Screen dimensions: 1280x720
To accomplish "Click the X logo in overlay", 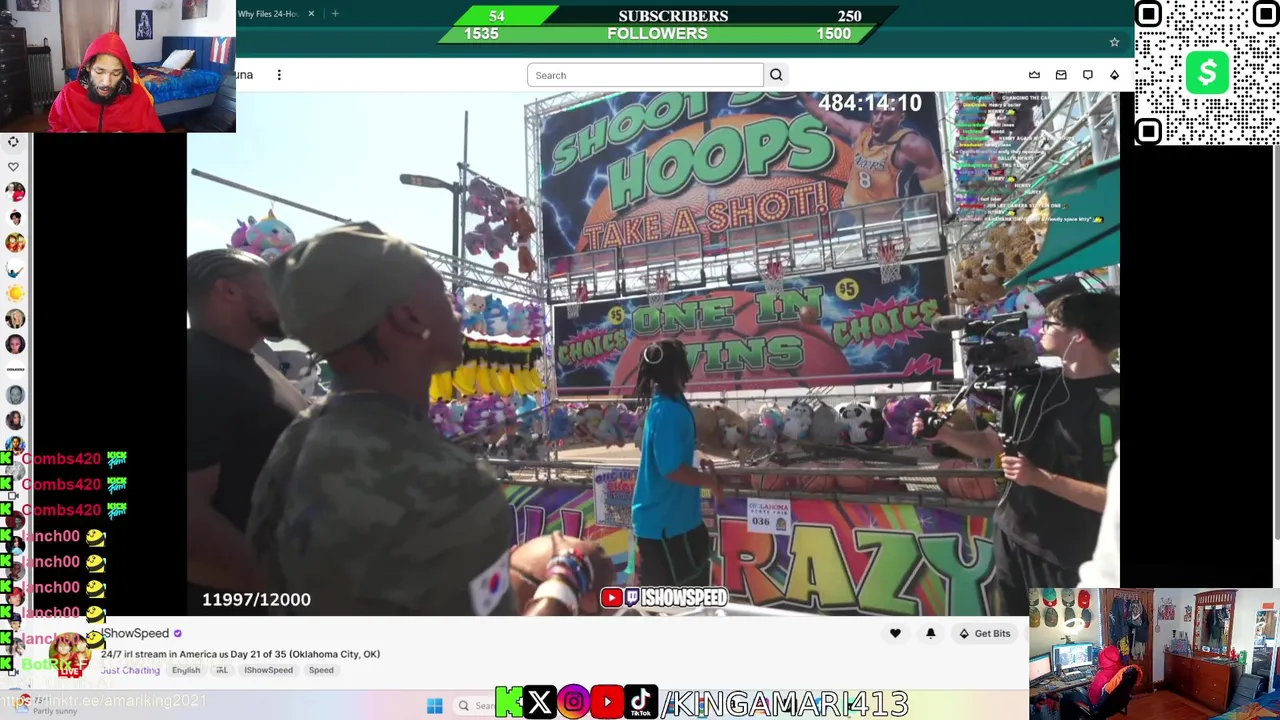I will (x=540, y=703).
